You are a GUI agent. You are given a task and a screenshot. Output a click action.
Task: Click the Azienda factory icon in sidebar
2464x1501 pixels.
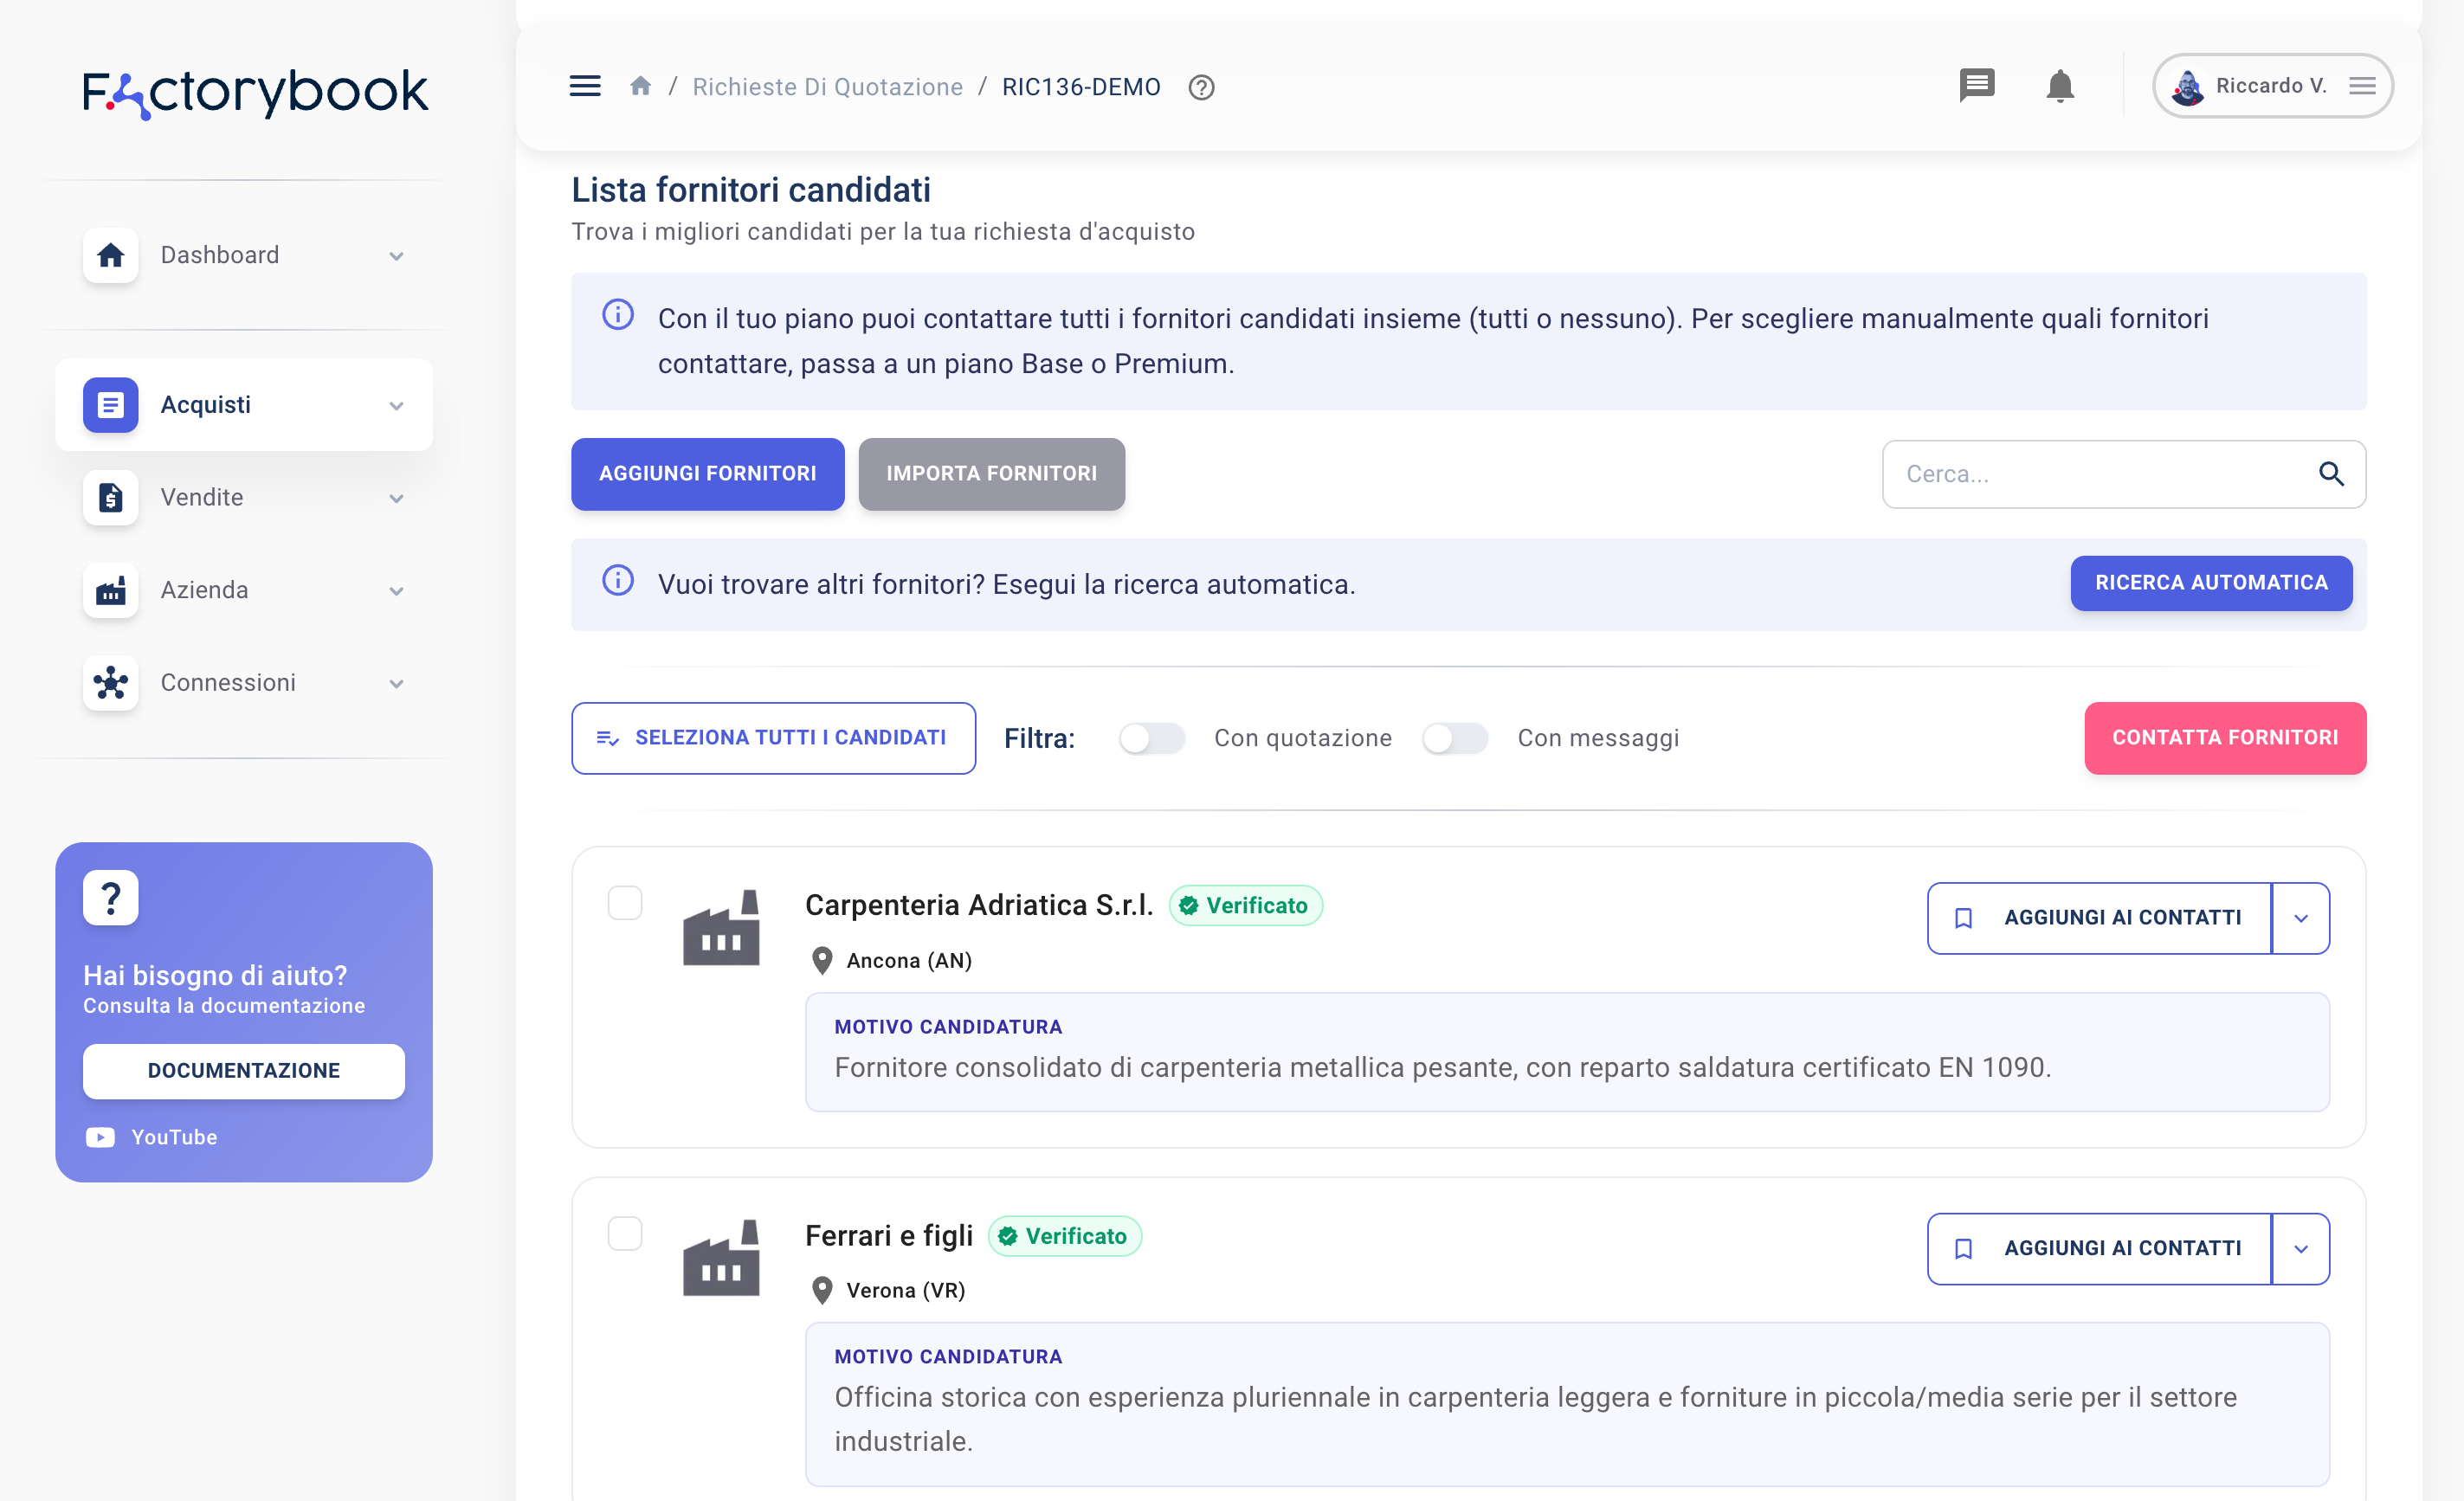pos(111,590)
